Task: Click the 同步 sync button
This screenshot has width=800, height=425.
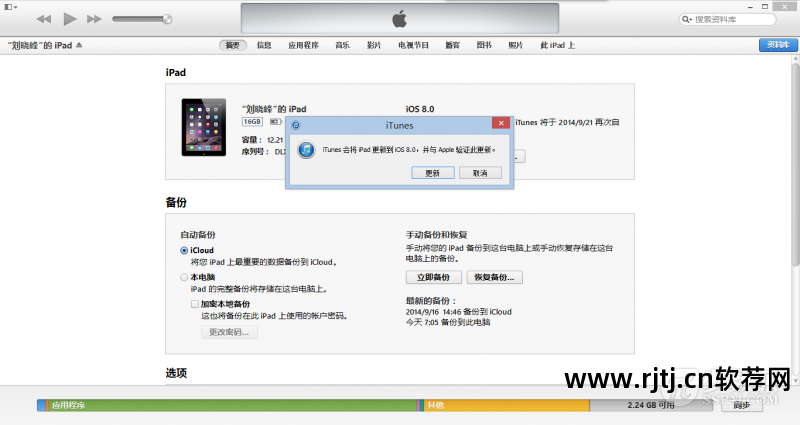Action: pyautogui.click(x=742, y=405)
